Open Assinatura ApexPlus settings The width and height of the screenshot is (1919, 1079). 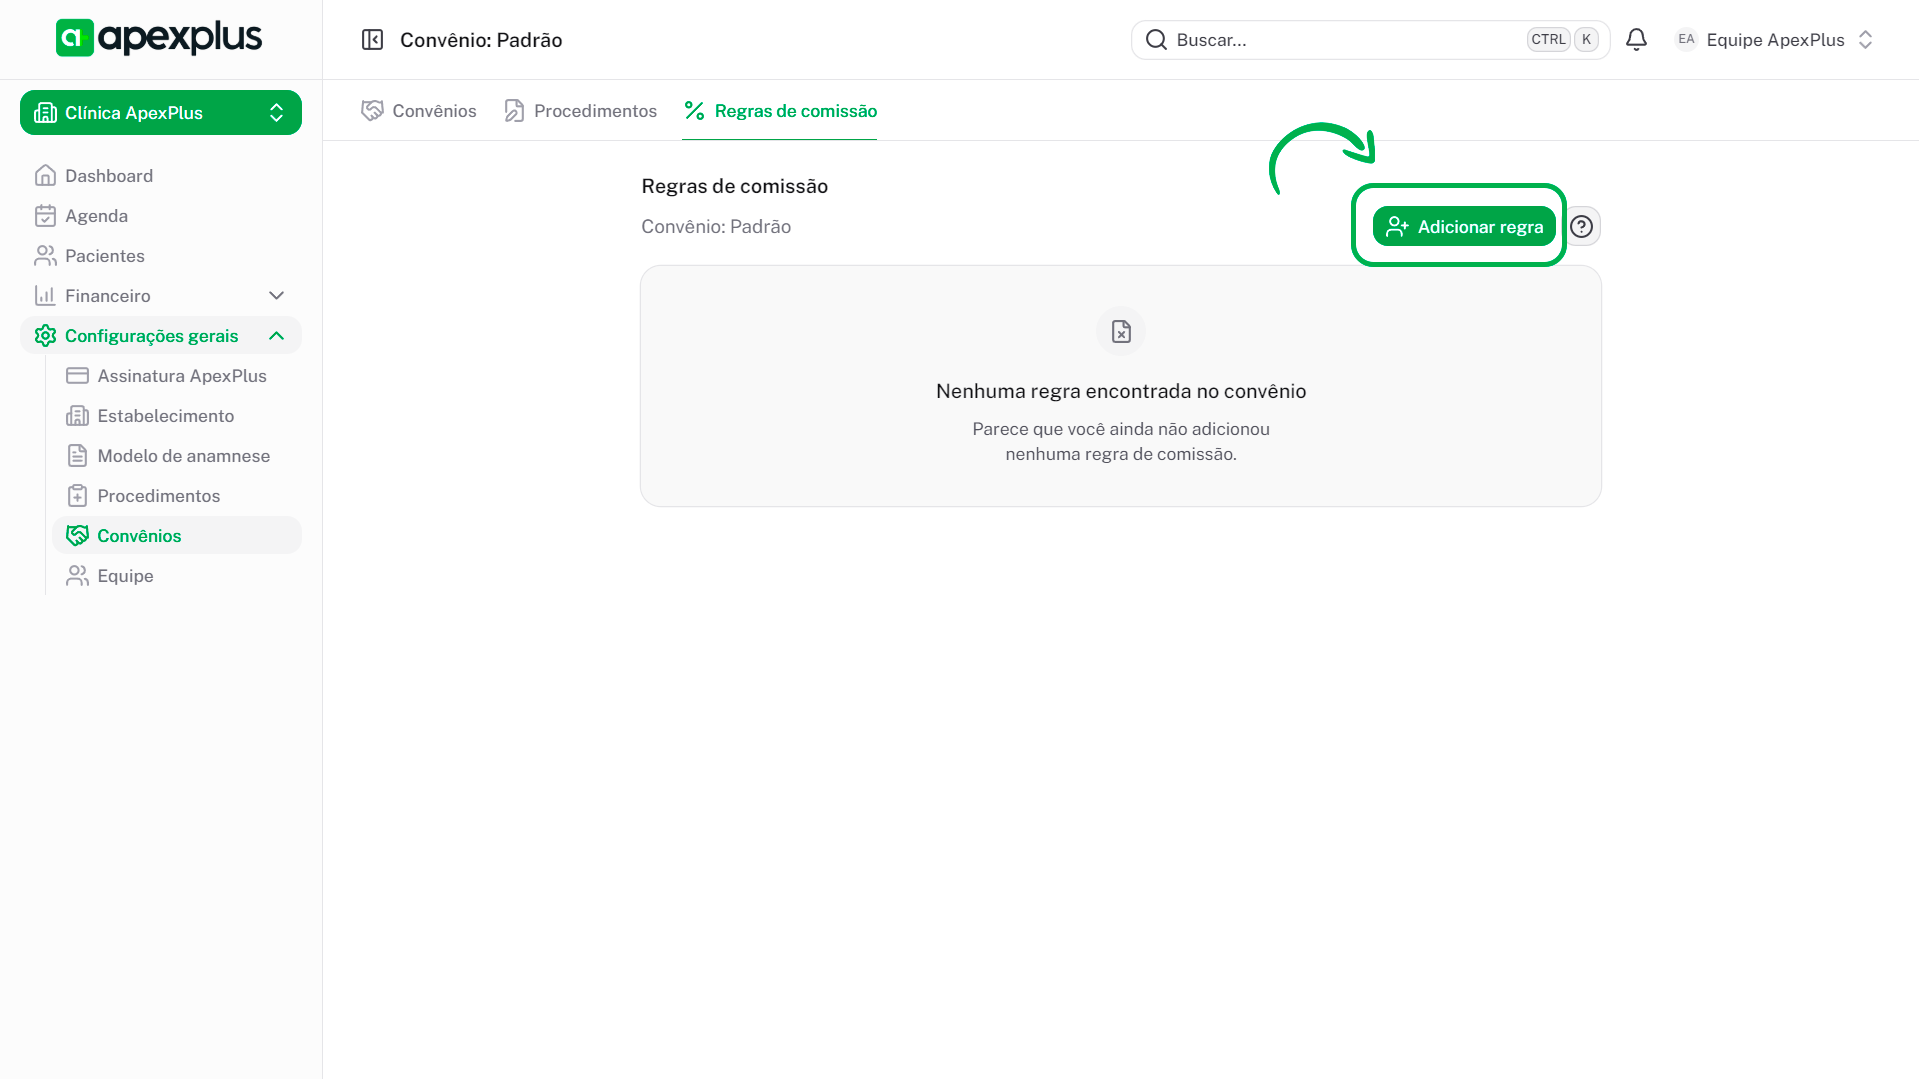pos(181,376)
